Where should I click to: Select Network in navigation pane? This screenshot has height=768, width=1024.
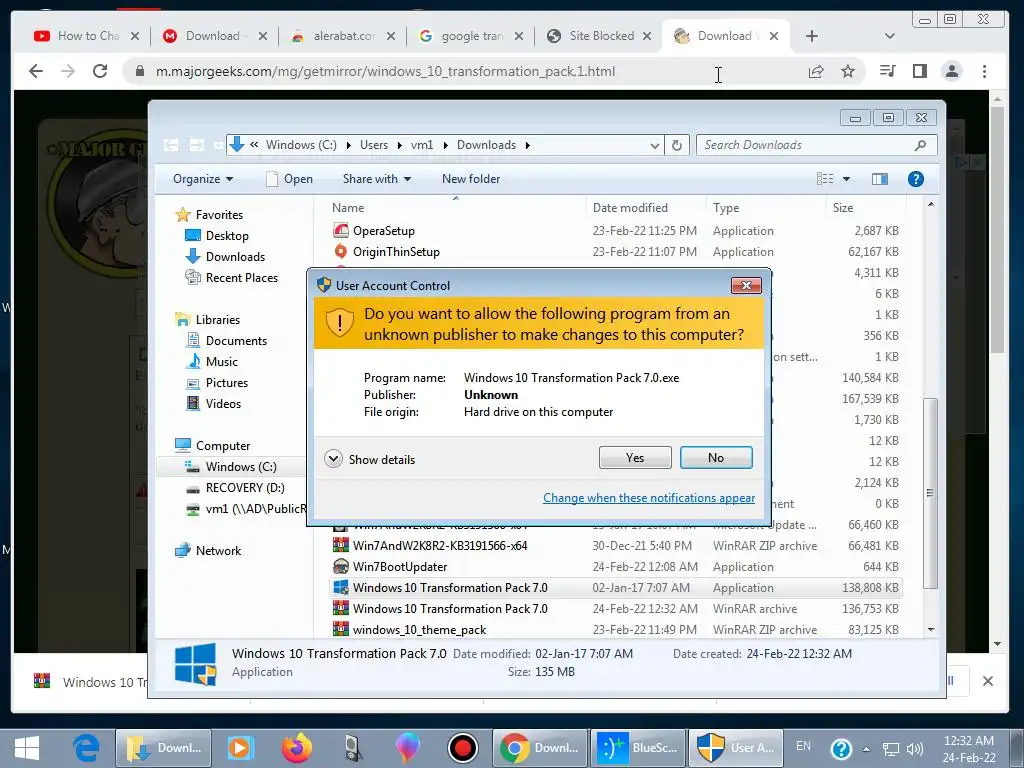208,551
